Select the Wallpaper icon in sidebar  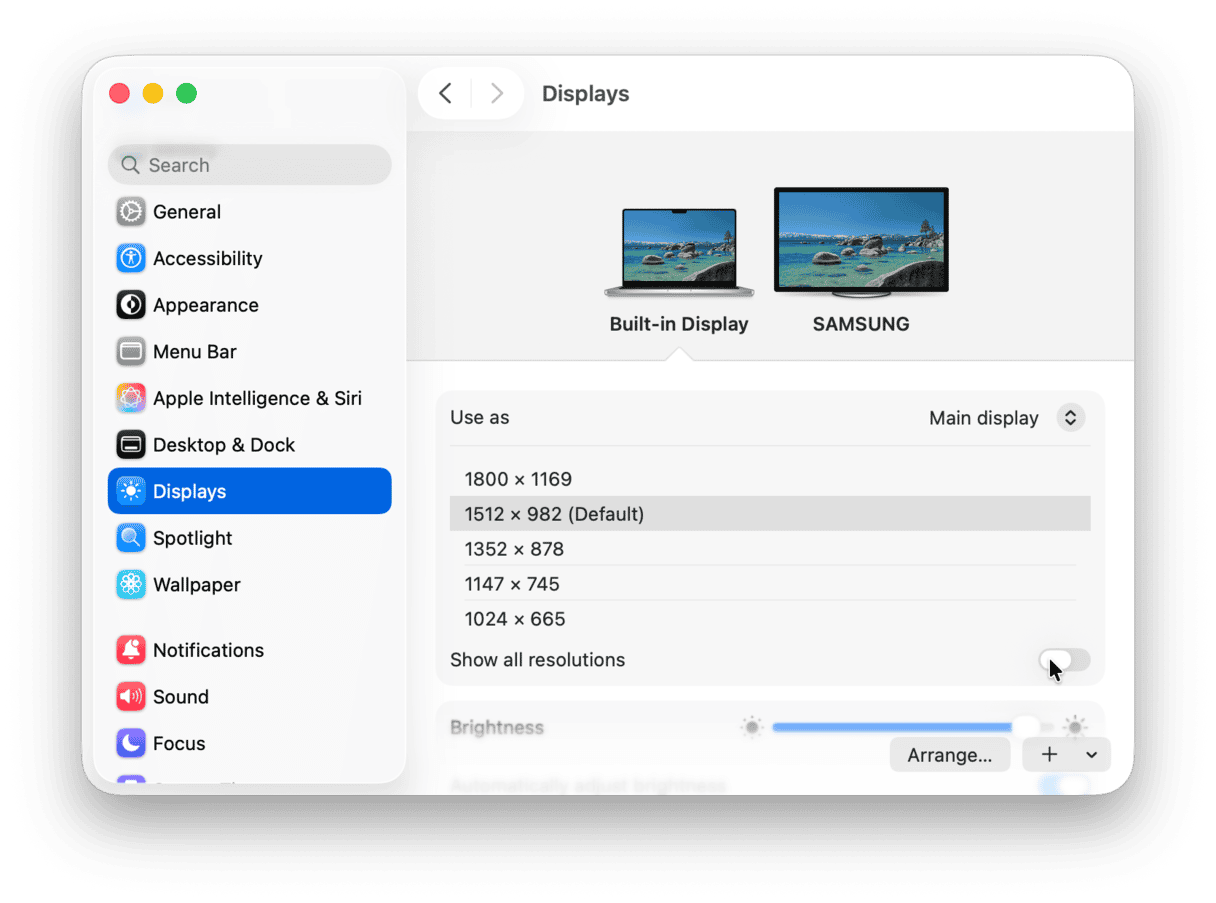tap(131, 585)
